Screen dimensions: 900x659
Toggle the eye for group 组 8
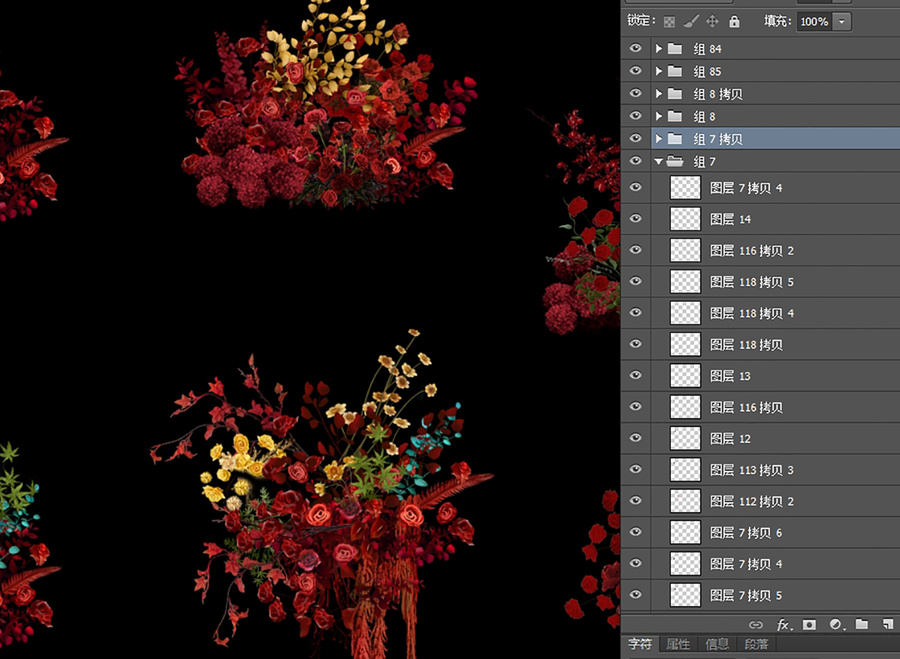[x=635, y=115]
